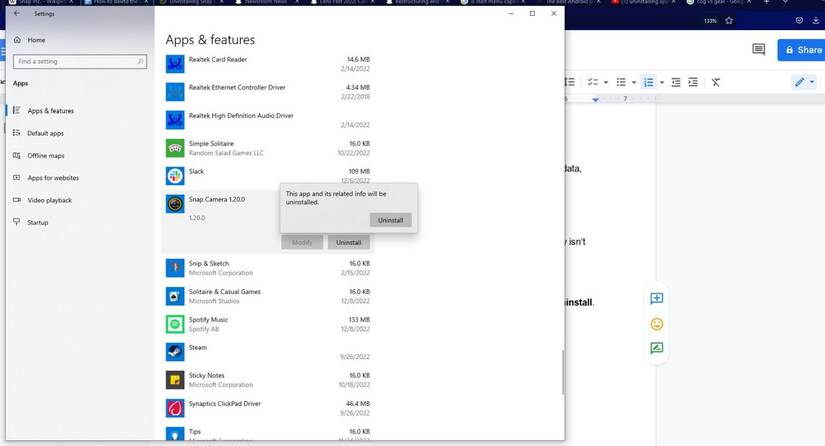Viewport: 825px width, 446px height.
Task: Select Startup in the sidebar
Action: pyautogui.click(x=38, y=222)
